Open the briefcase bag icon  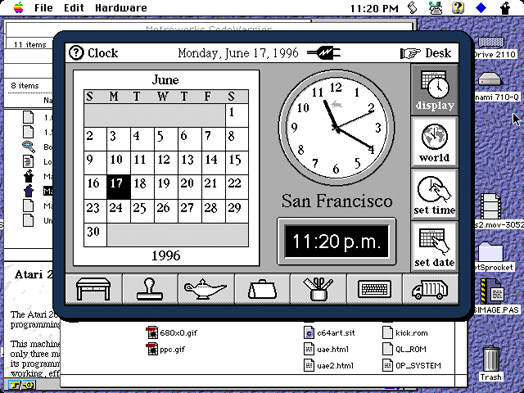262,289
